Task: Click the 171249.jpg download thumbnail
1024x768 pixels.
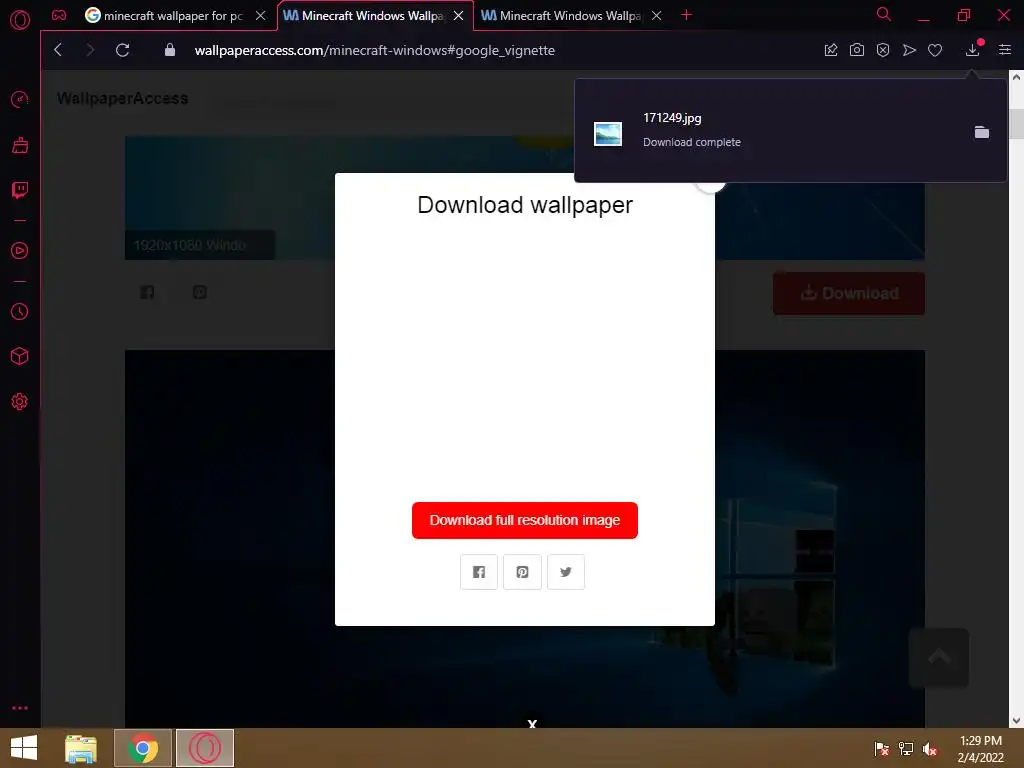Action: 607,134
